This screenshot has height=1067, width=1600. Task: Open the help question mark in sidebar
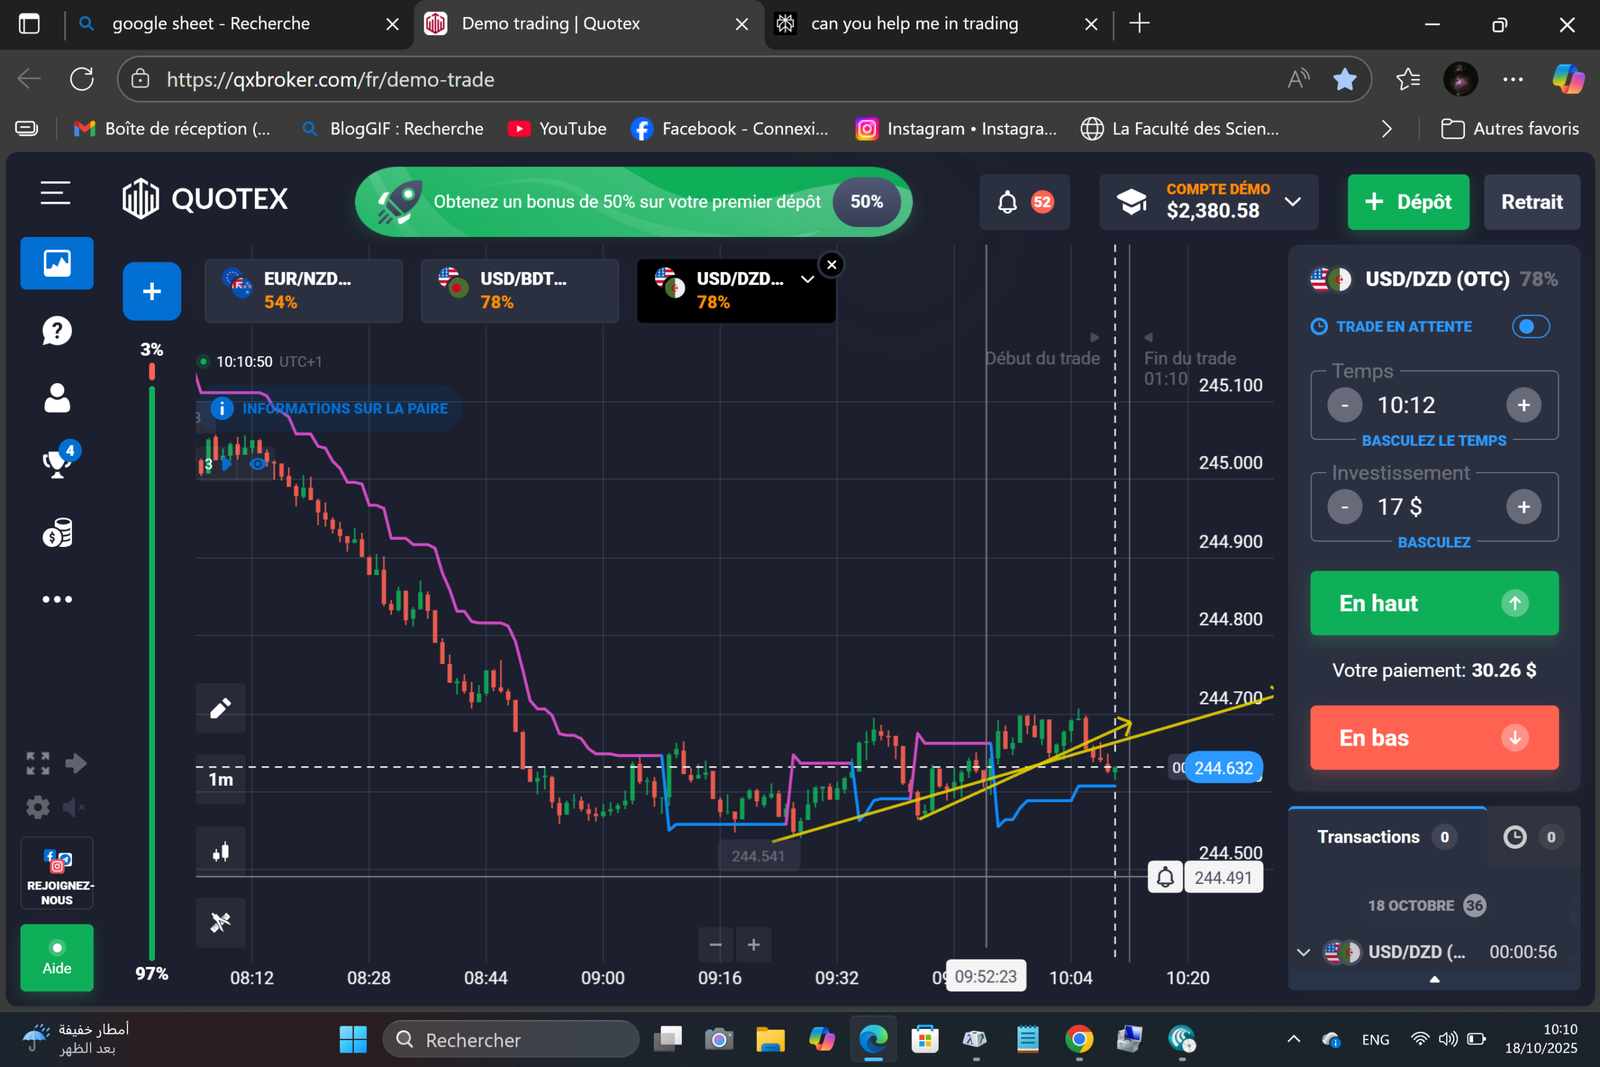[57, 331]
